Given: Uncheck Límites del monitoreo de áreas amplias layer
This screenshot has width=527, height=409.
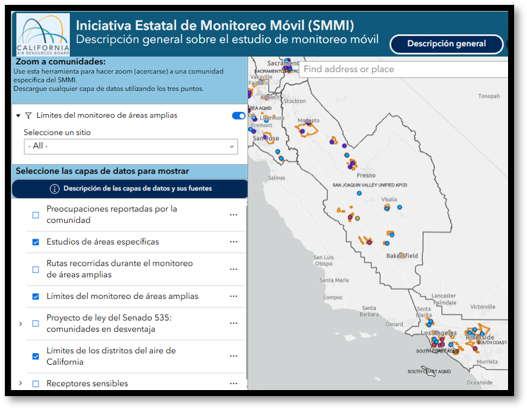Looking at the screenshot, I should pyautogui.click(x=36, y=296).
